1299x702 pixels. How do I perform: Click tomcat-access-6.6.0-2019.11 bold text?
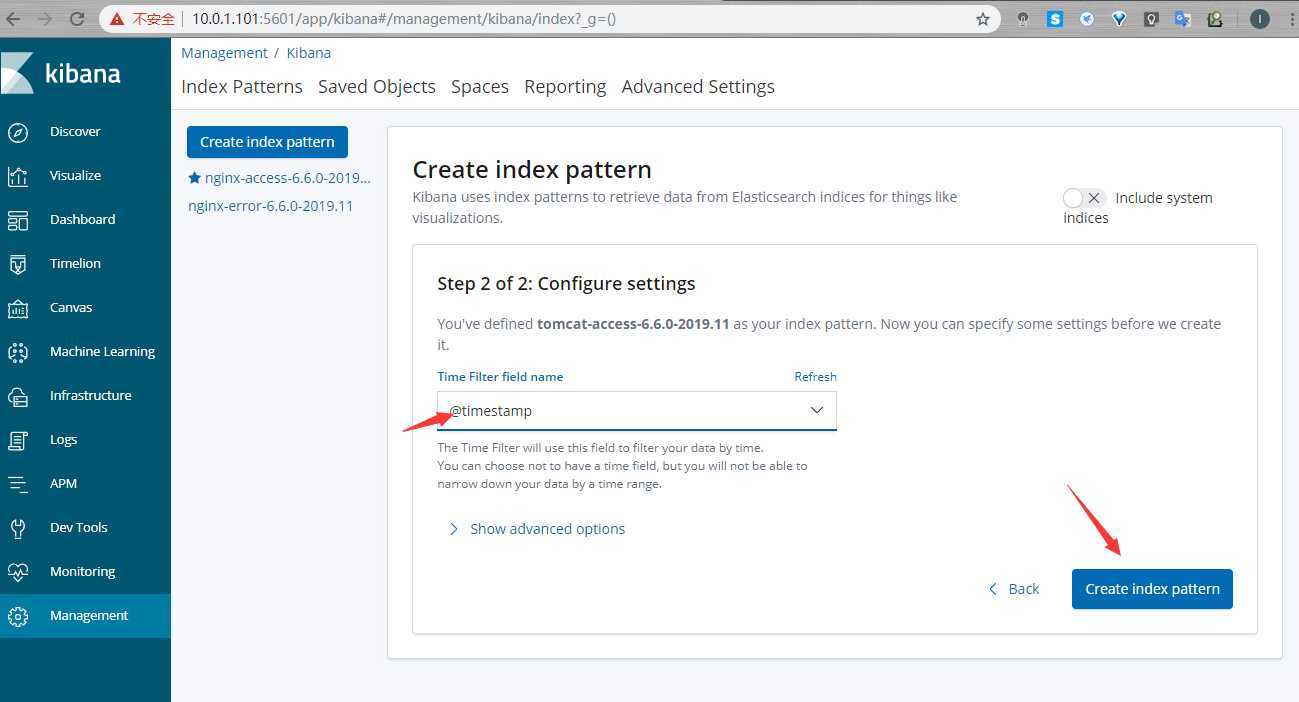click(x=633, y=324)
